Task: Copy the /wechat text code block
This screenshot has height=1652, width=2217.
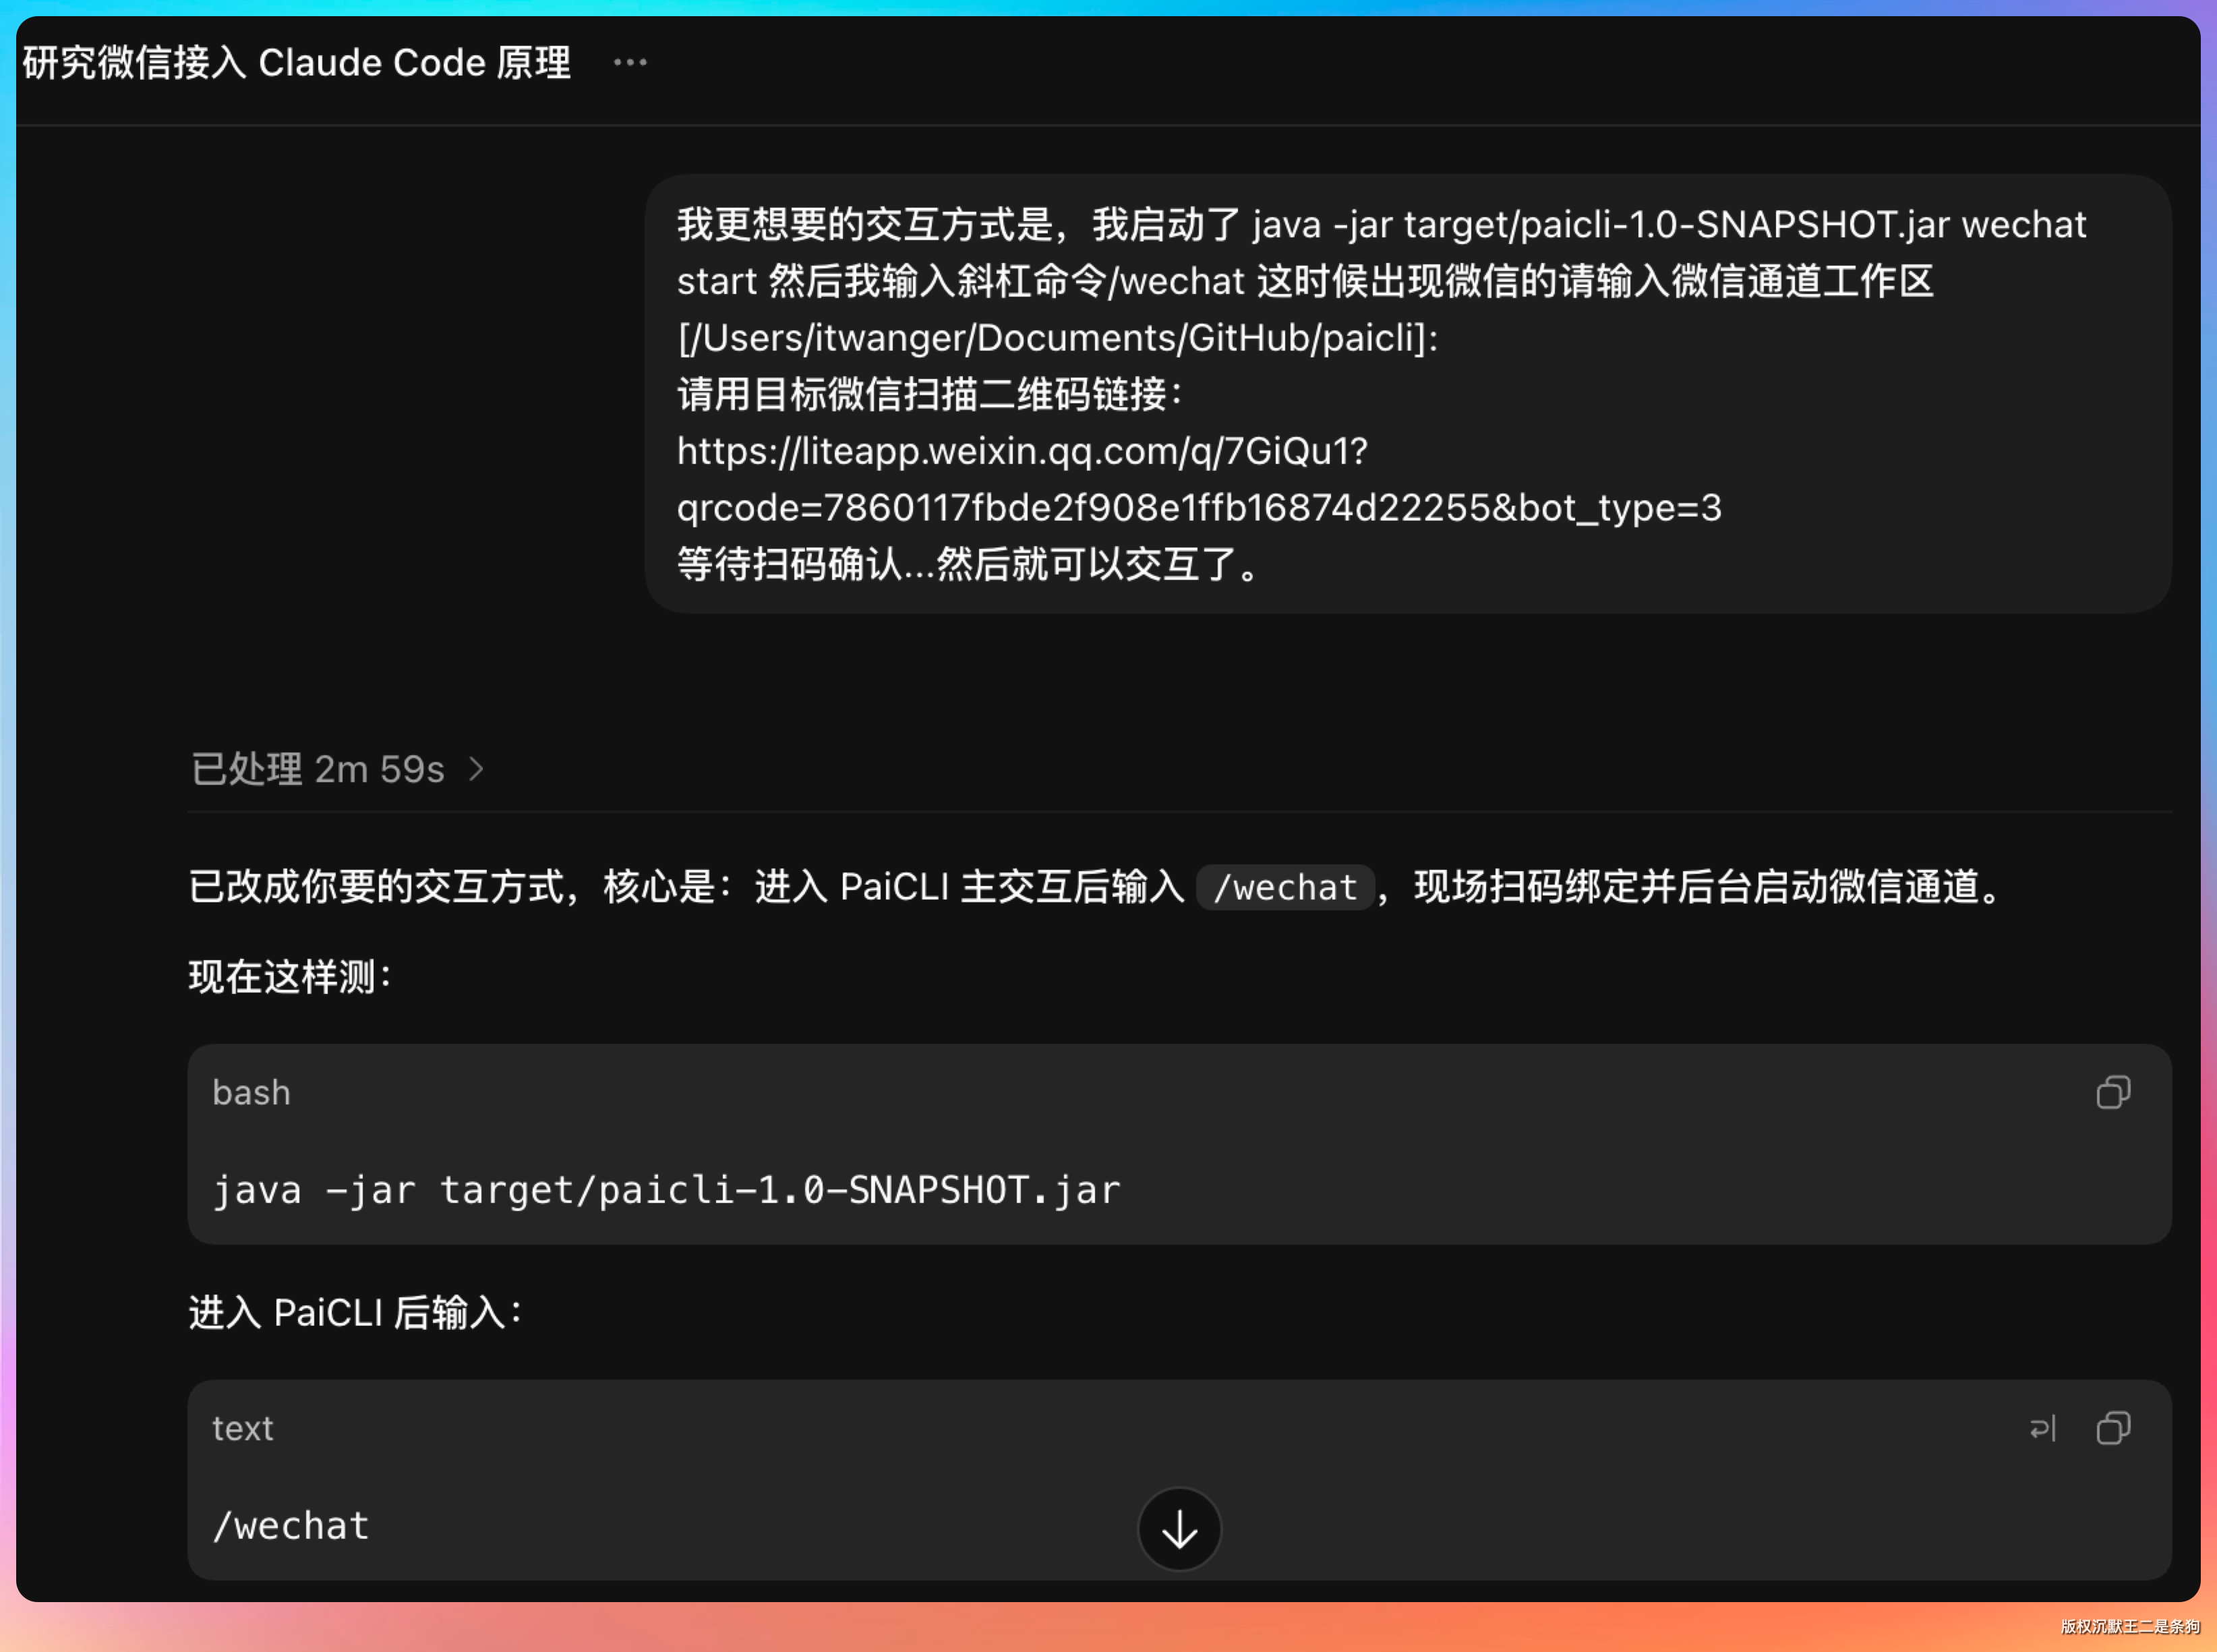Action: click(x=2113, y=1428)
